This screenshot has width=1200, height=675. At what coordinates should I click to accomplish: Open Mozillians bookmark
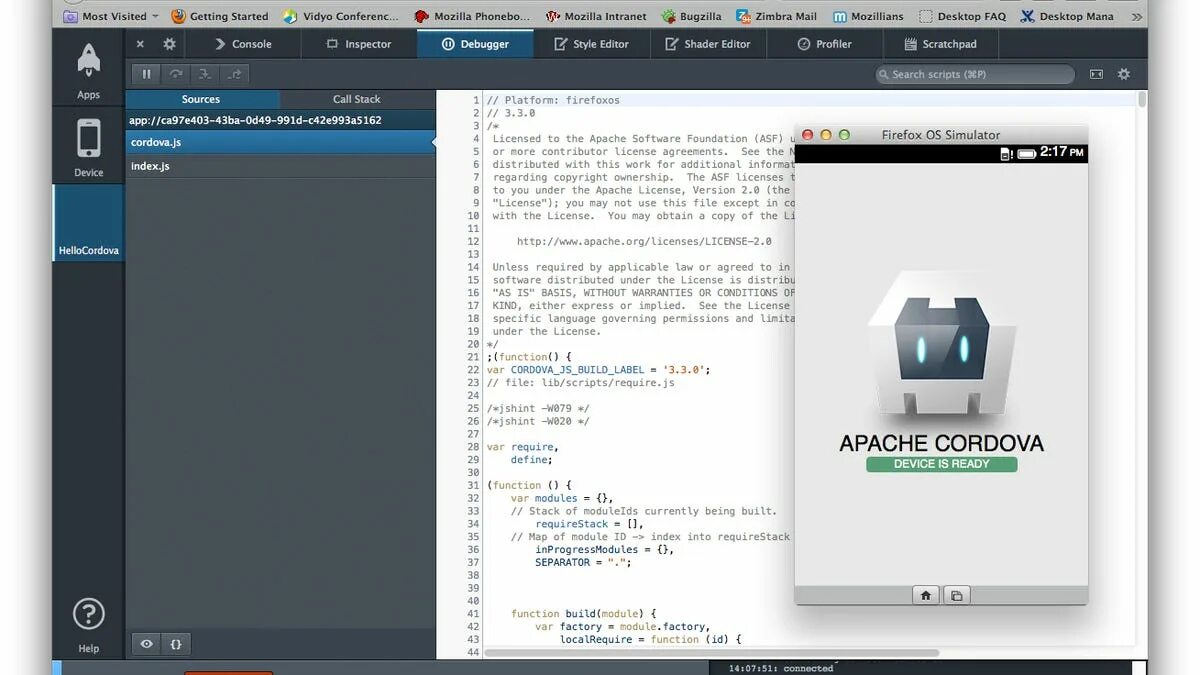point(868,16)
